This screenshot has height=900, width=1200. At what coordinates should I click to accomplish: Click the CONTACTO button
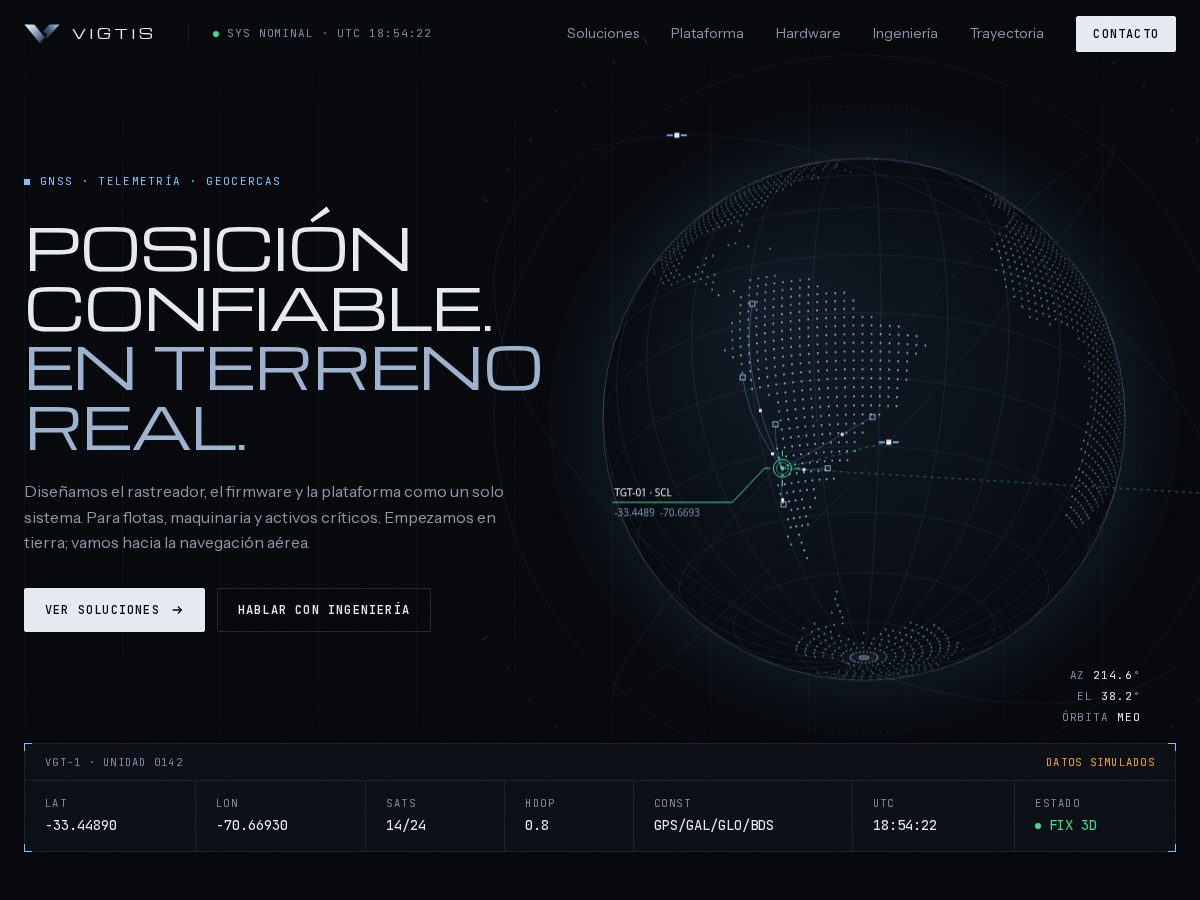[1126, 34]
